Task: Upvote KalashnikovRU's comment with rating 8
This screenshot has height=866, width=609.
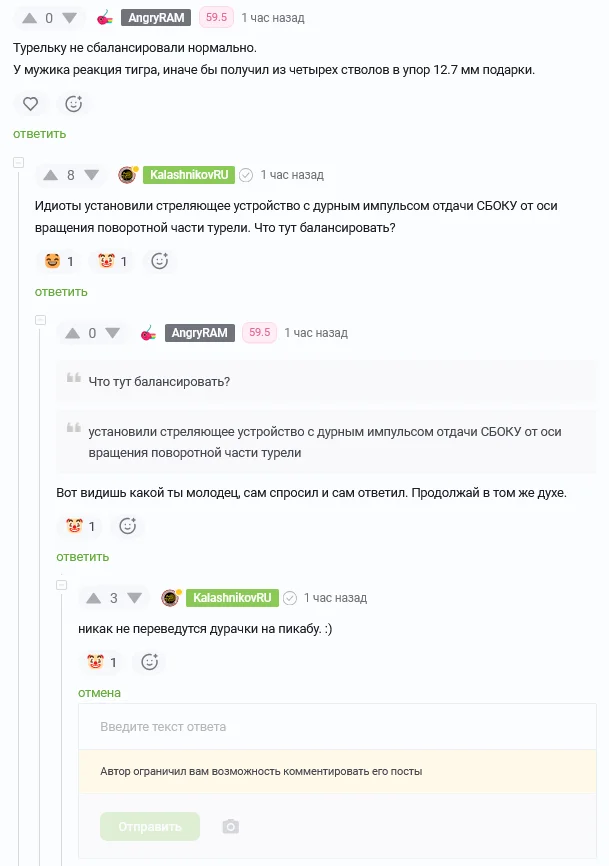Action: pos(51,175)
